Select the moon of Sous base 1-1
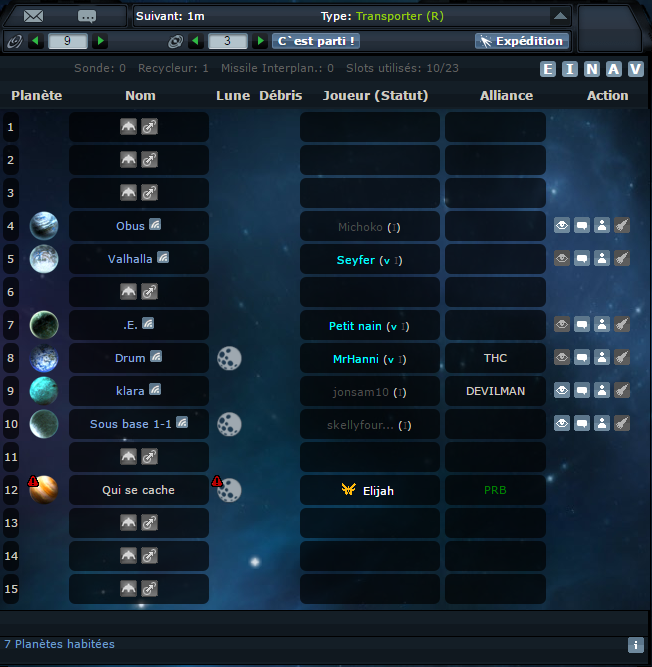 229,424
